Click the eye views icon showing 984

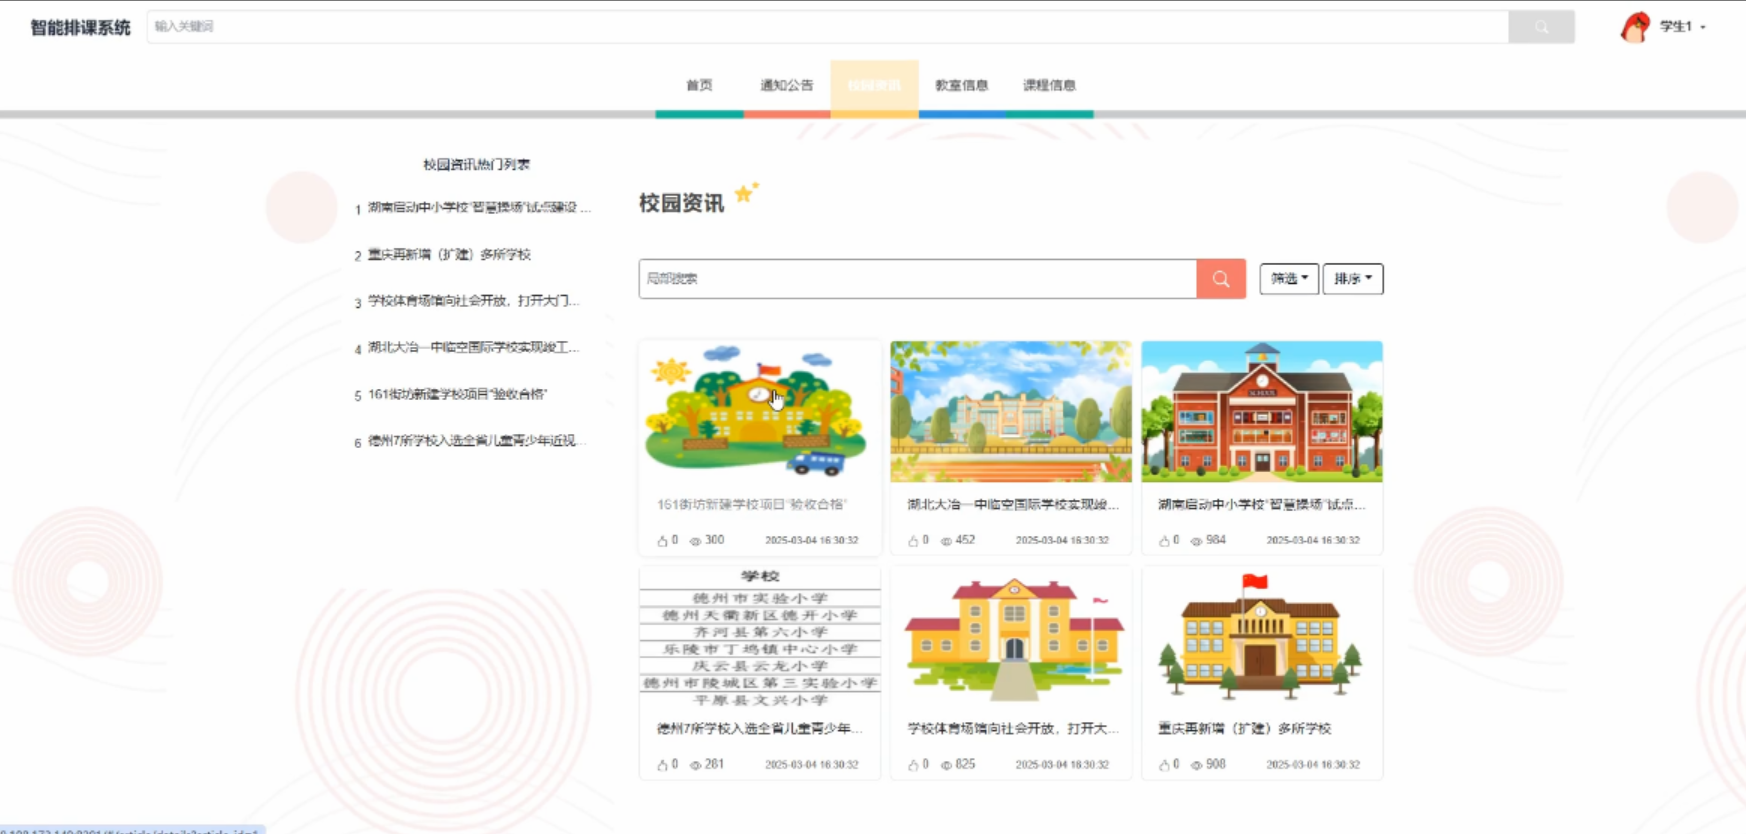(1196, 541)
